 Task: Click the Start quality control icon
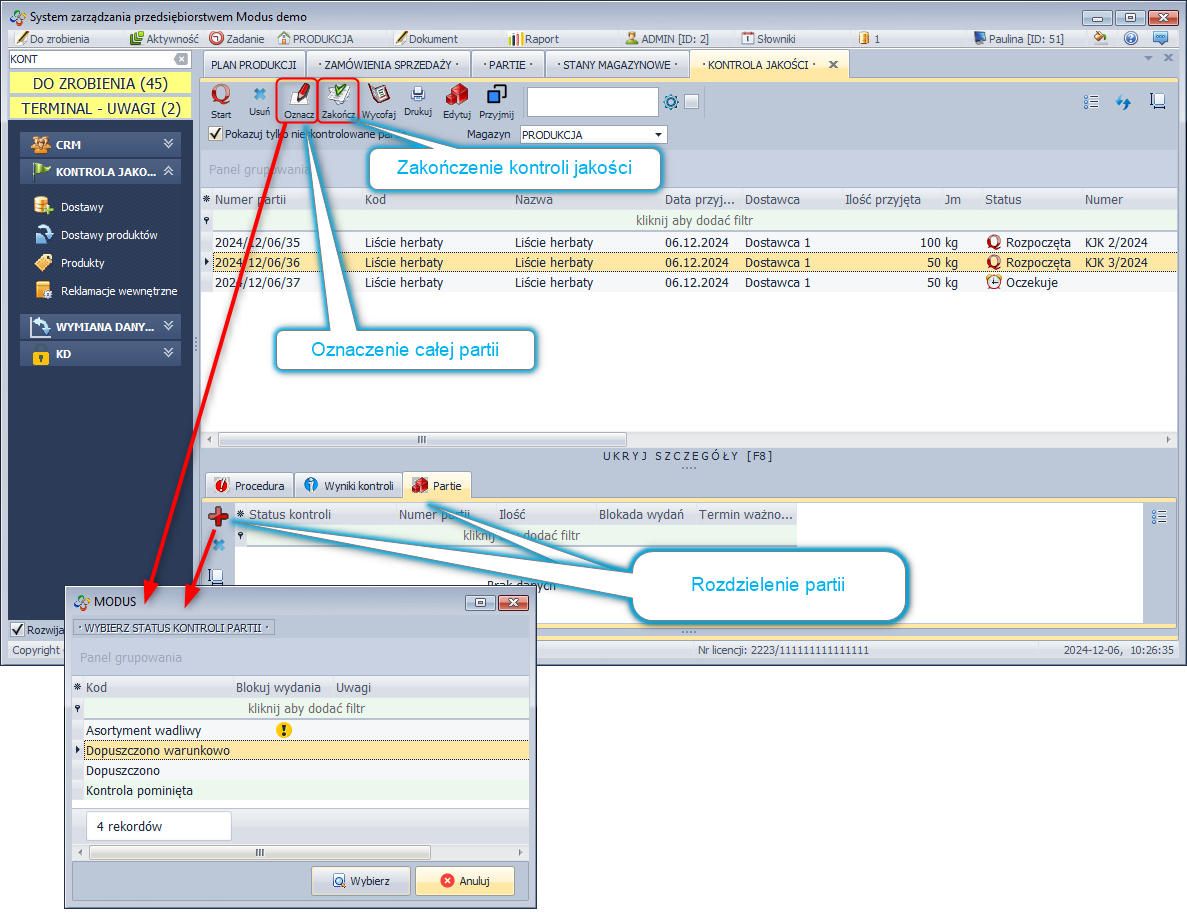pos(221,96)
